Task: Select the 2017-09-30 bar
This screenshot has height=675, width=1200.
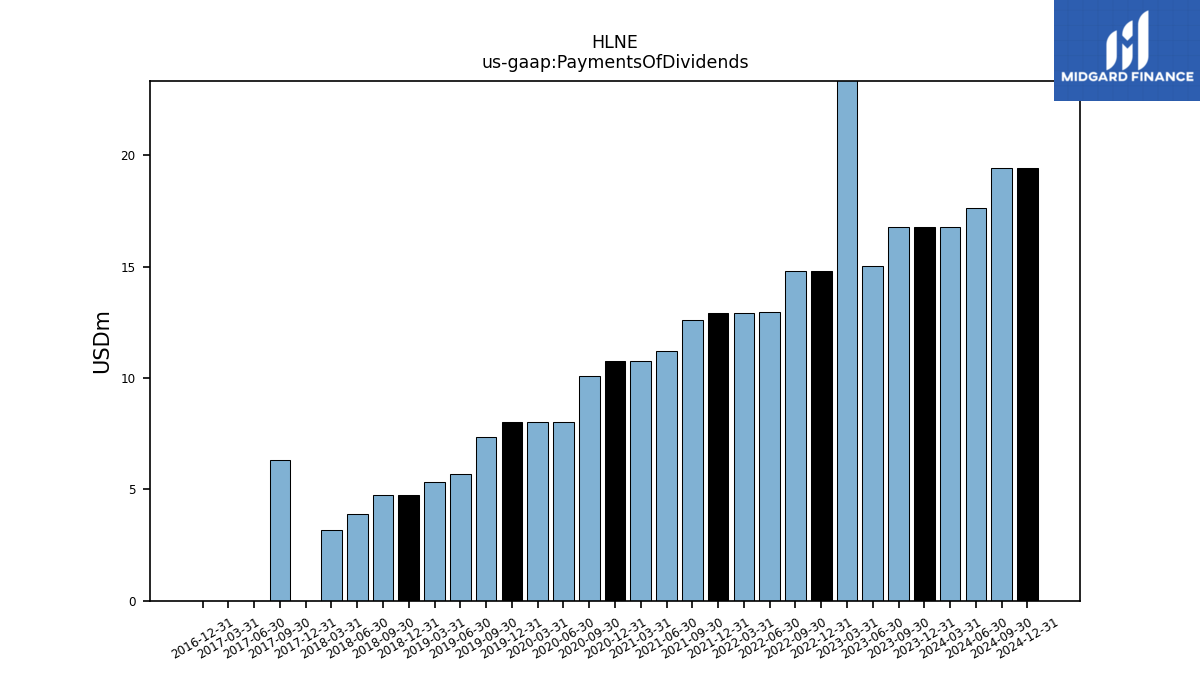Action: [280, 530]
